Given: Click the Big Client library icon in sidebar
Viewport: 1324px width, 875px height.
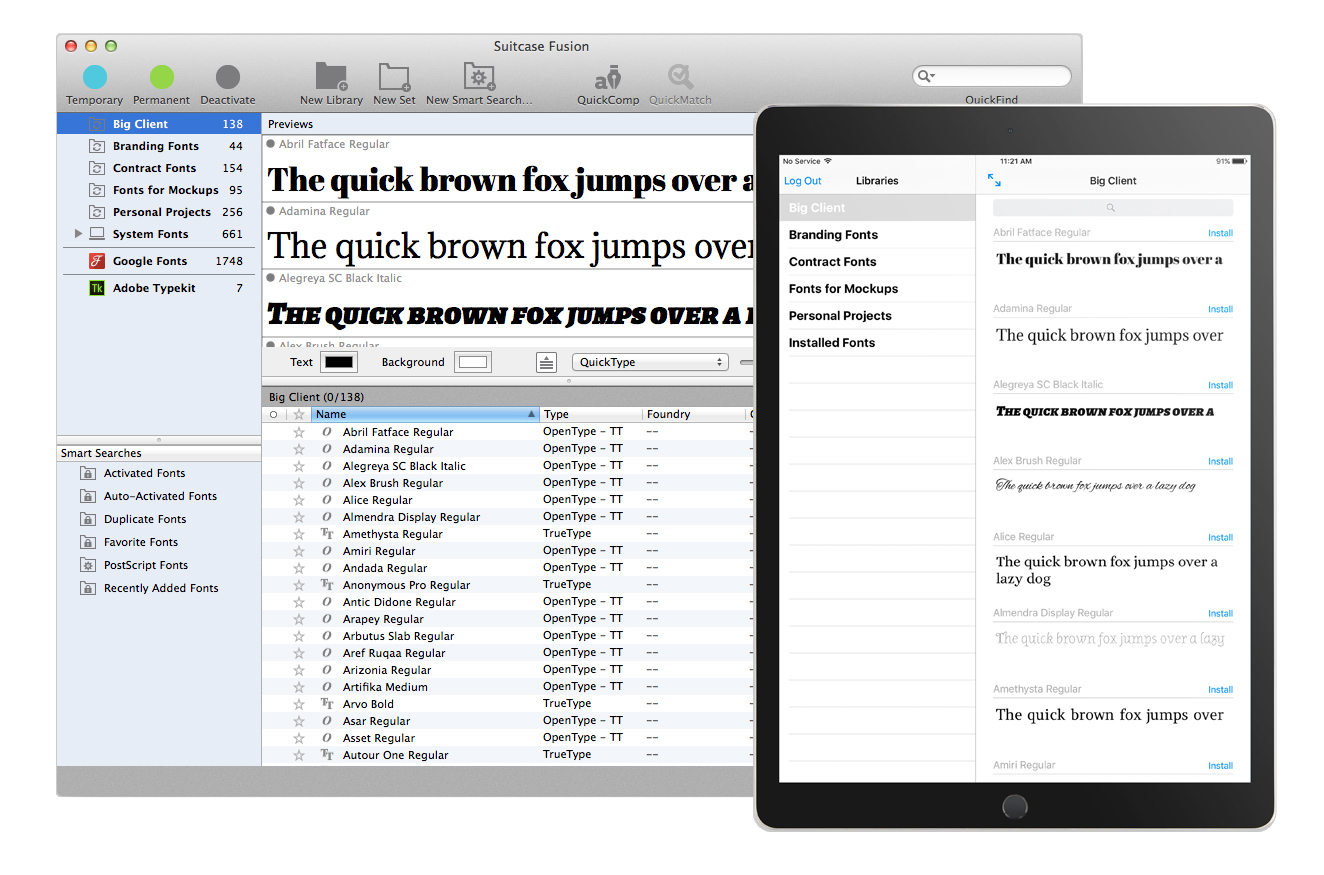Looking at the screenshot, I should pos(97,124).
